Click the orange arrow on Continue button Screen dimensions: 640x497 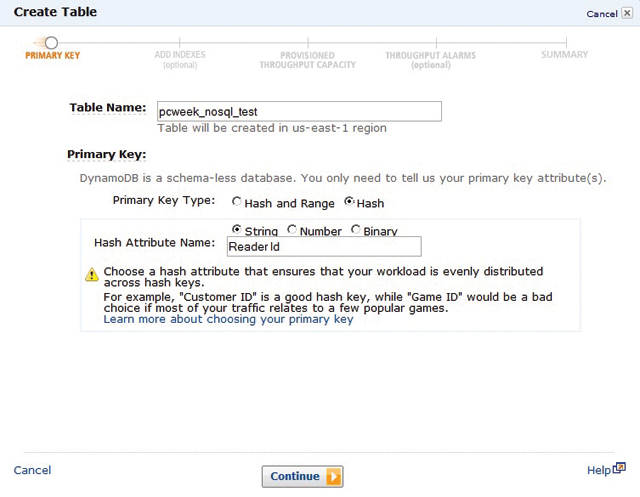[333, 476]
